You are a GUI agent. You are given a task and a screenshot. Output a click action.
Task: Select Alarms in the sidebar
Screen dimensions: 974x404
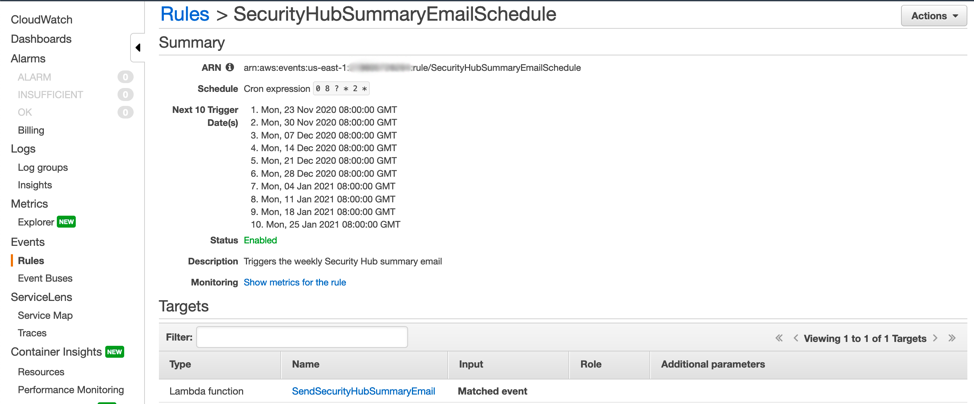[x=28, y=58]
